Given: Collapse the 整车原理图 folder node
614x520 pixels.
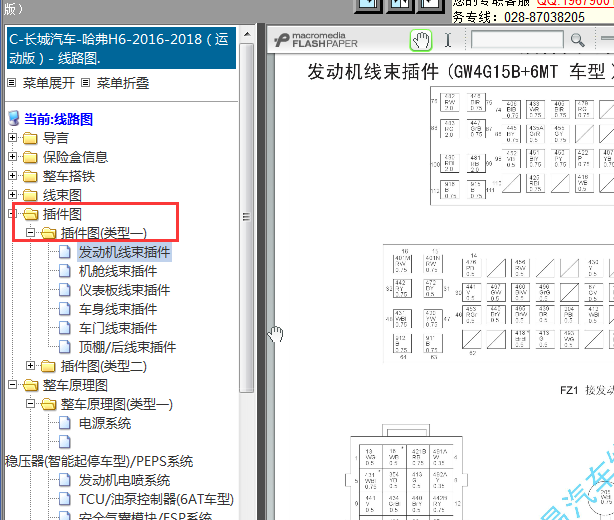Looking at the screenshot, I should [13, 385].
